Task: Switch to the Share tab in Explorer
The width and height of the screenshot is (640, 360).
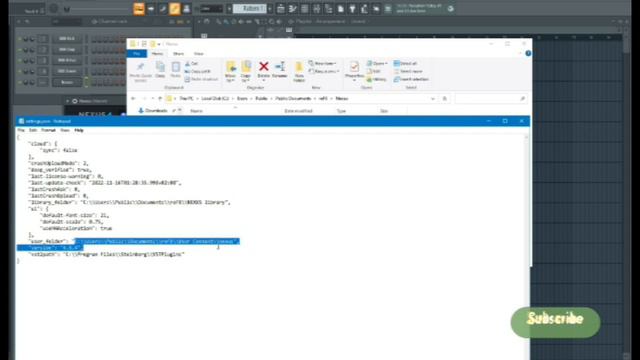Action: (x=178, y=53)
